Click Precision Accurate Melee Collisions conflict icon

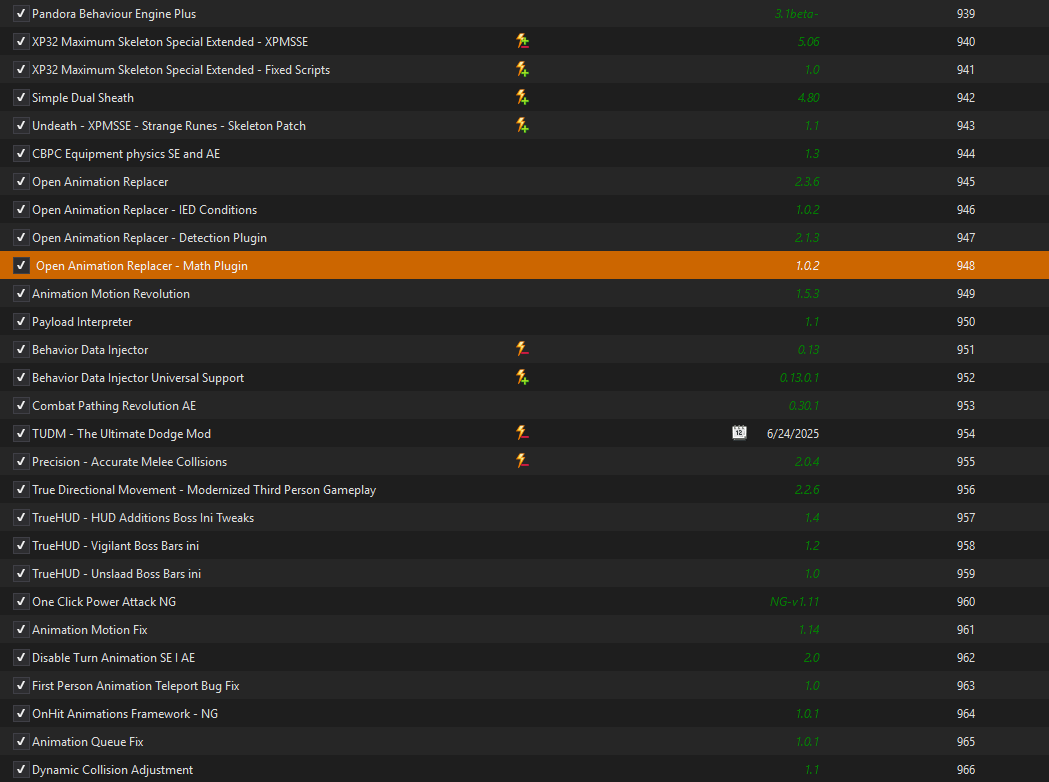click(x=522, y=462)
